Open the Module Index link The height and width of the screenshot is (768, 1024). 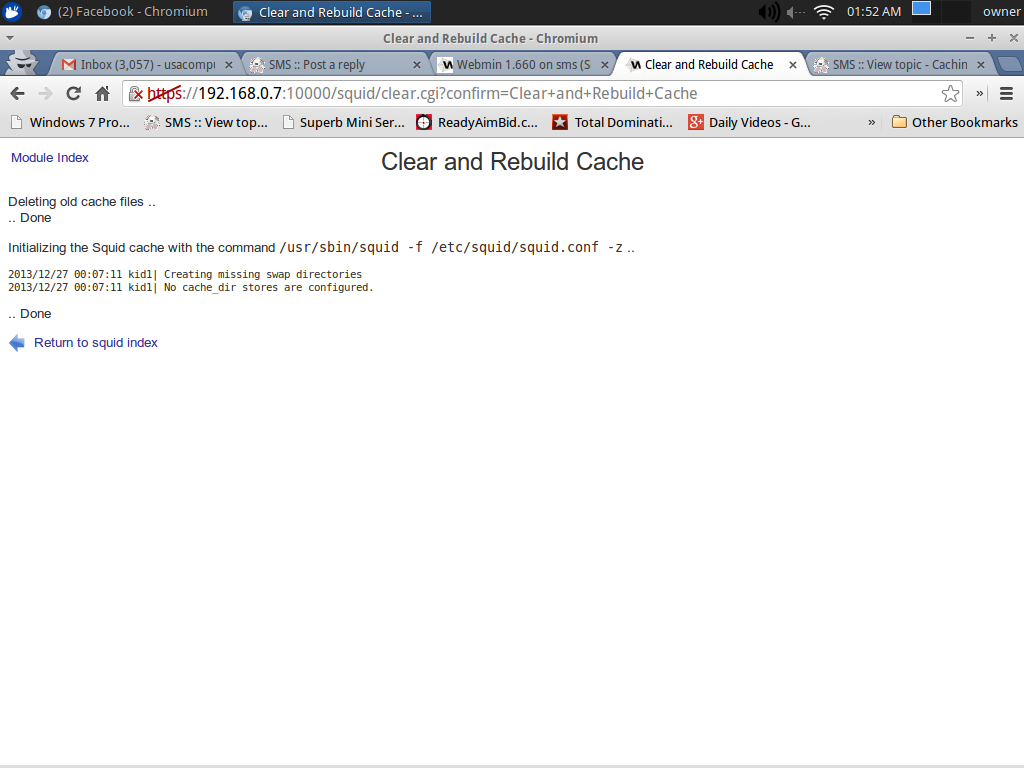(50, 158)
